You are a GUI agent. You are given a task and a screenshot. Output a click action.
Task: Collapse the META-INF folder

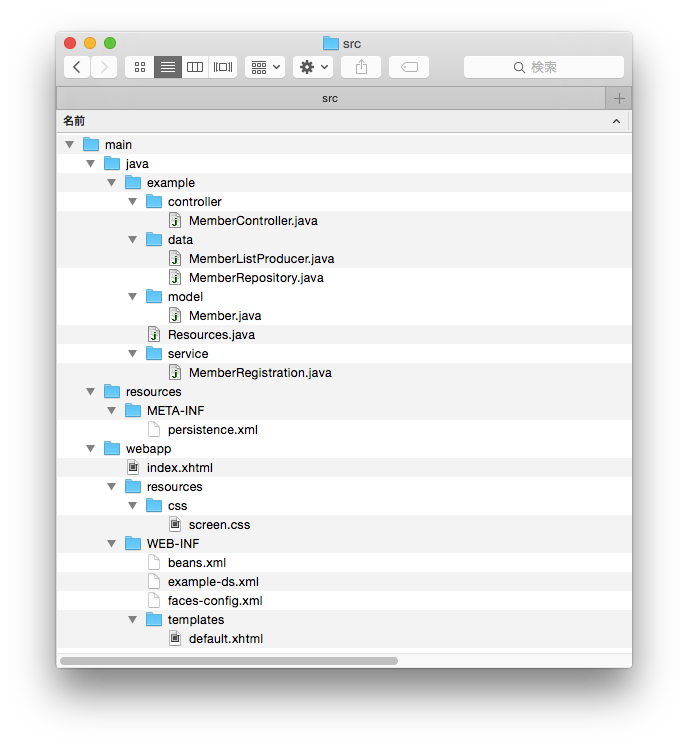(112, 411)
